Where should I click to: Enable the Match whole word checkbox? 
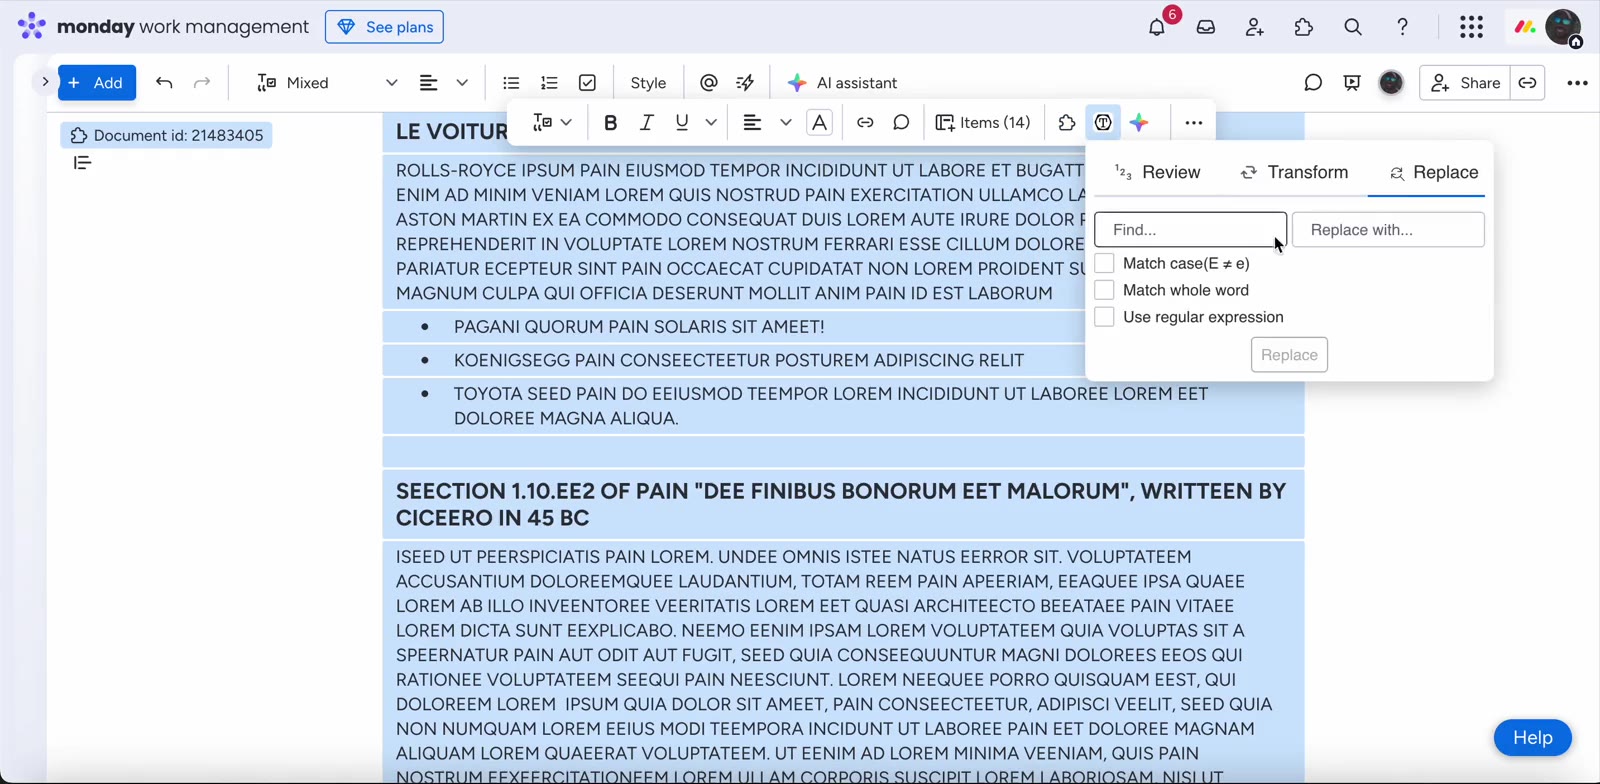(1104, 290)
